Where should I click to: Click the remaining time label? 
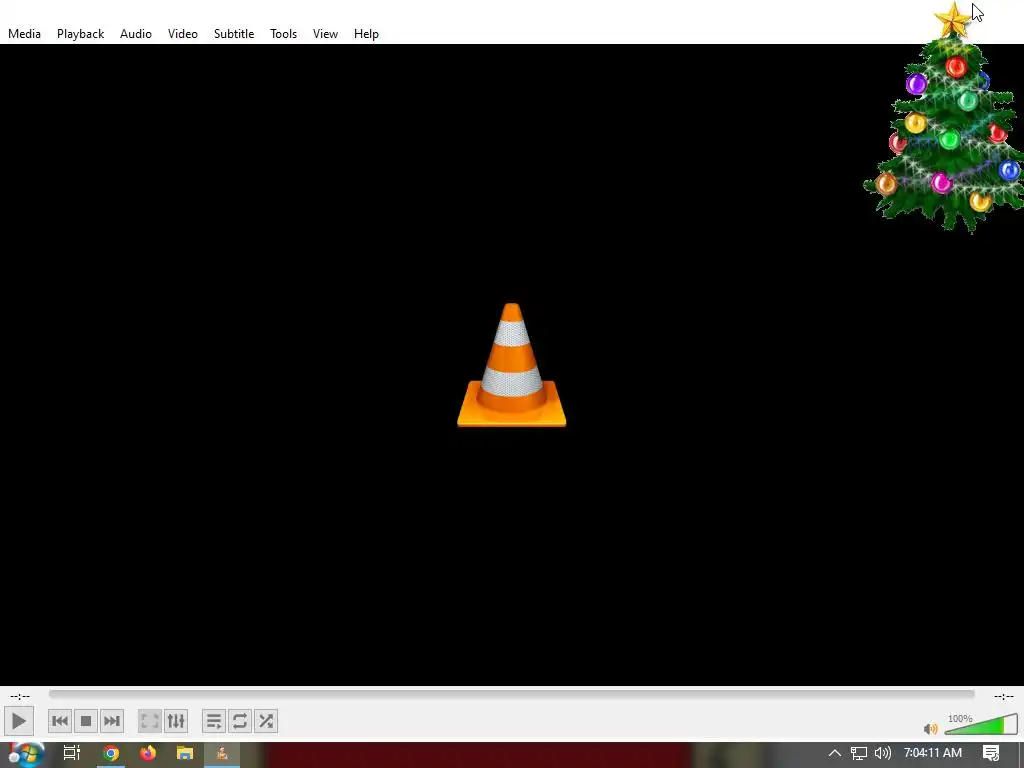[1004, 696]
